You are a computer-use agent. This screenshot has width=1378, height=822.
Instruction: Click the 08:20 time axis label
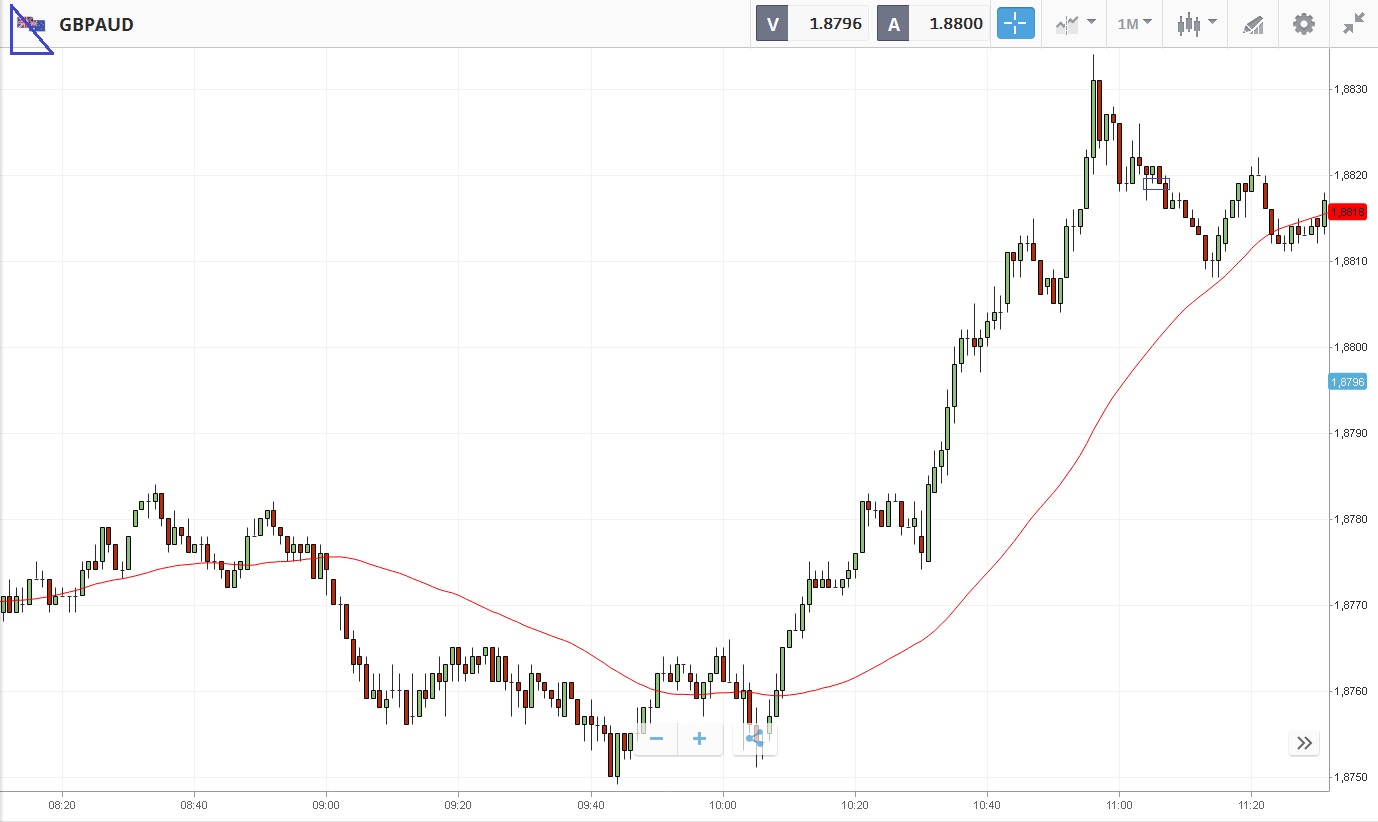tap(62, 805)
